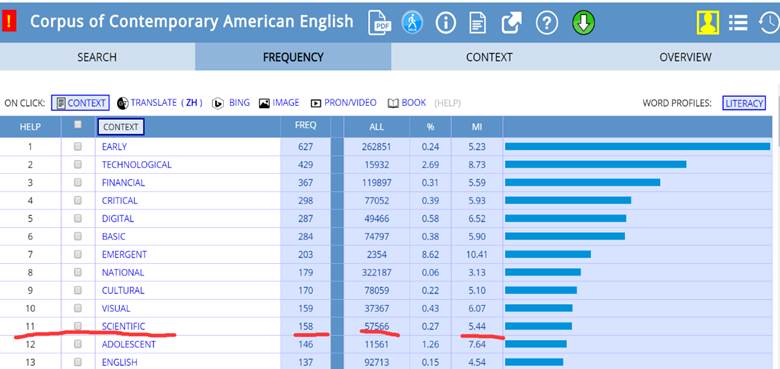Open the yellow user profile icon
780x369 pixels.
coord(707,23)
